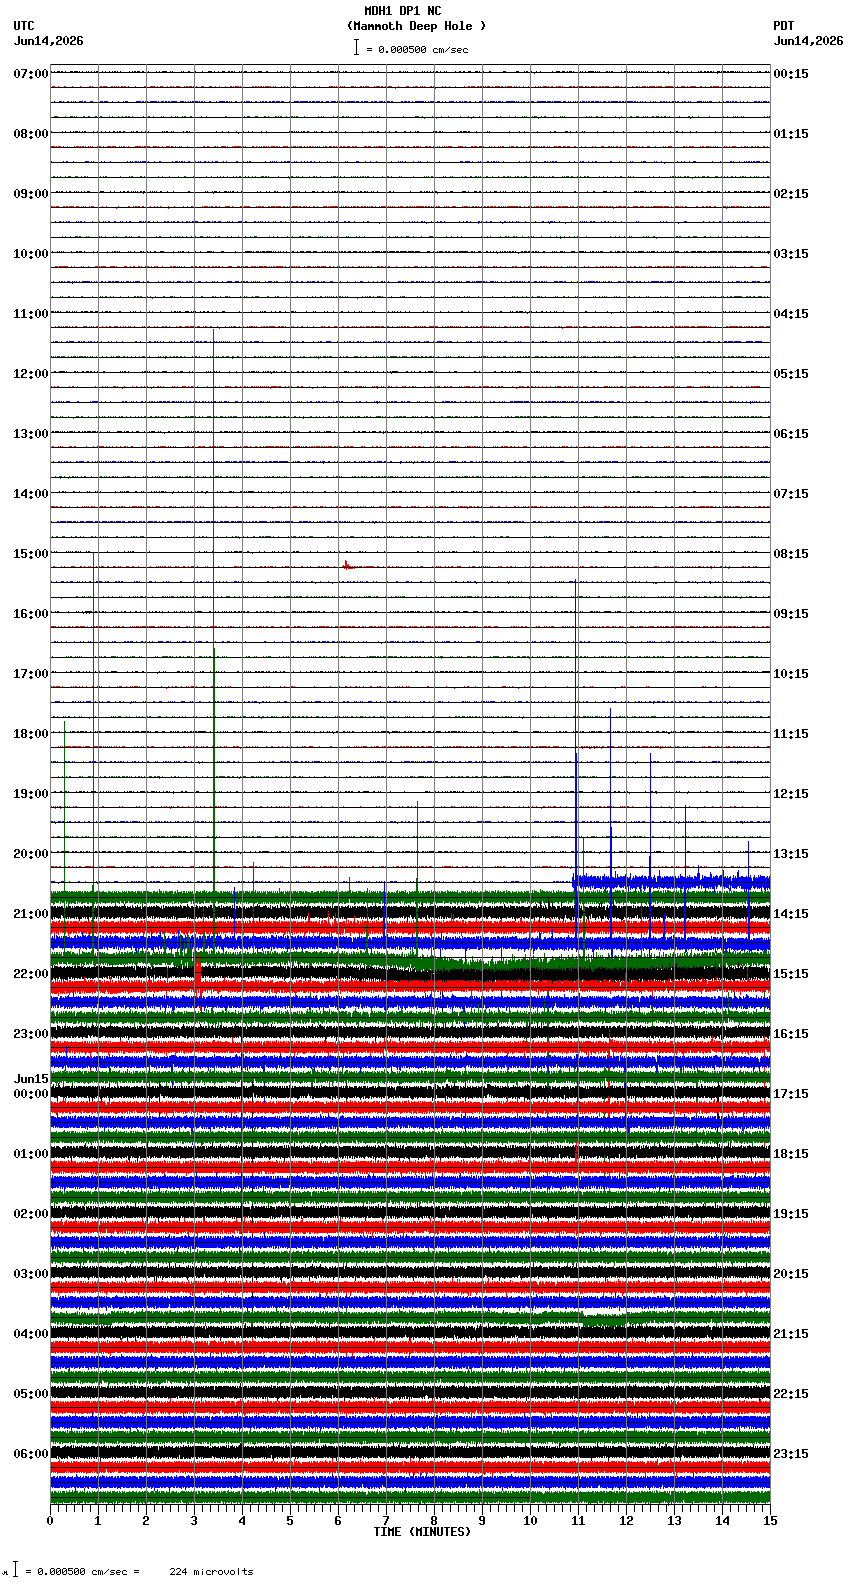Click the left 'Jun14,2026' date under UTC
Image resolution: width=850 pixels, height=1584 pixels.
click(48, 41)
